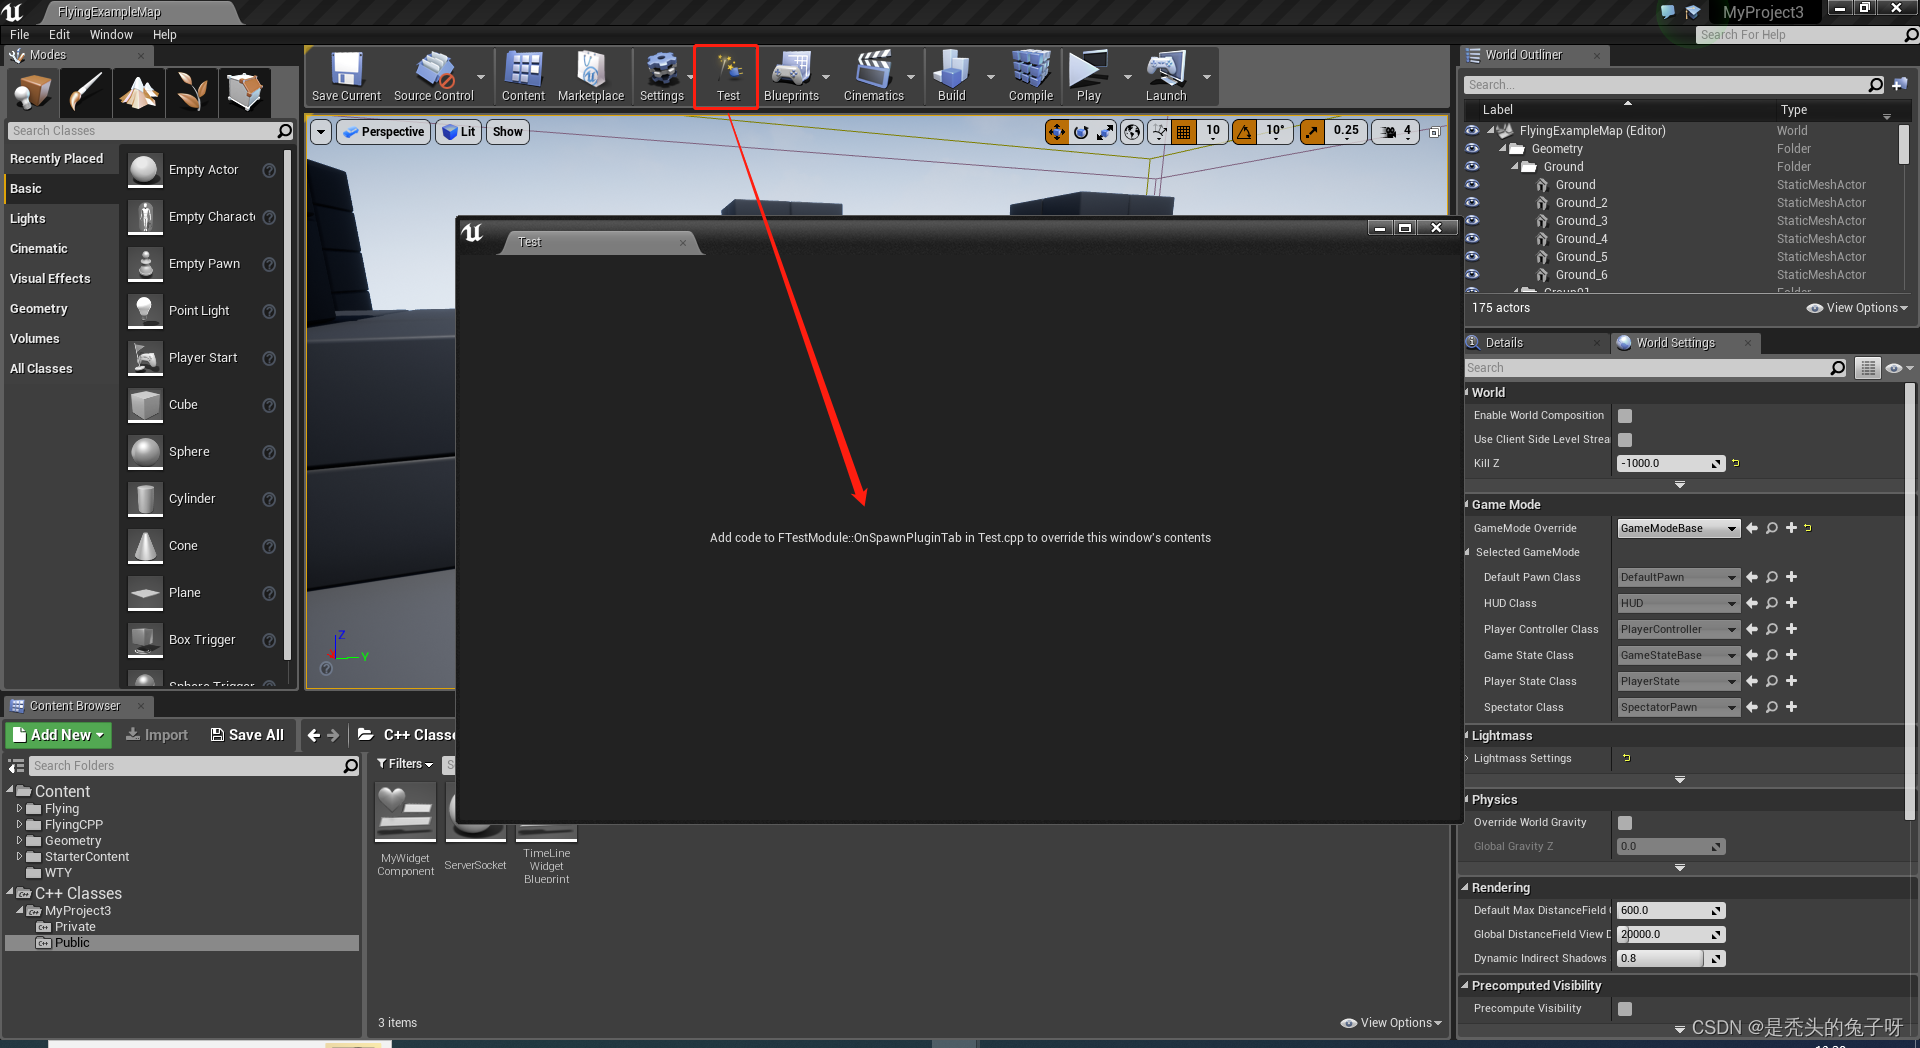The height and width of the screenshot is (1048, 1920).
Task: Open the GameMode Override dropdown
Action: (1677, 528)
